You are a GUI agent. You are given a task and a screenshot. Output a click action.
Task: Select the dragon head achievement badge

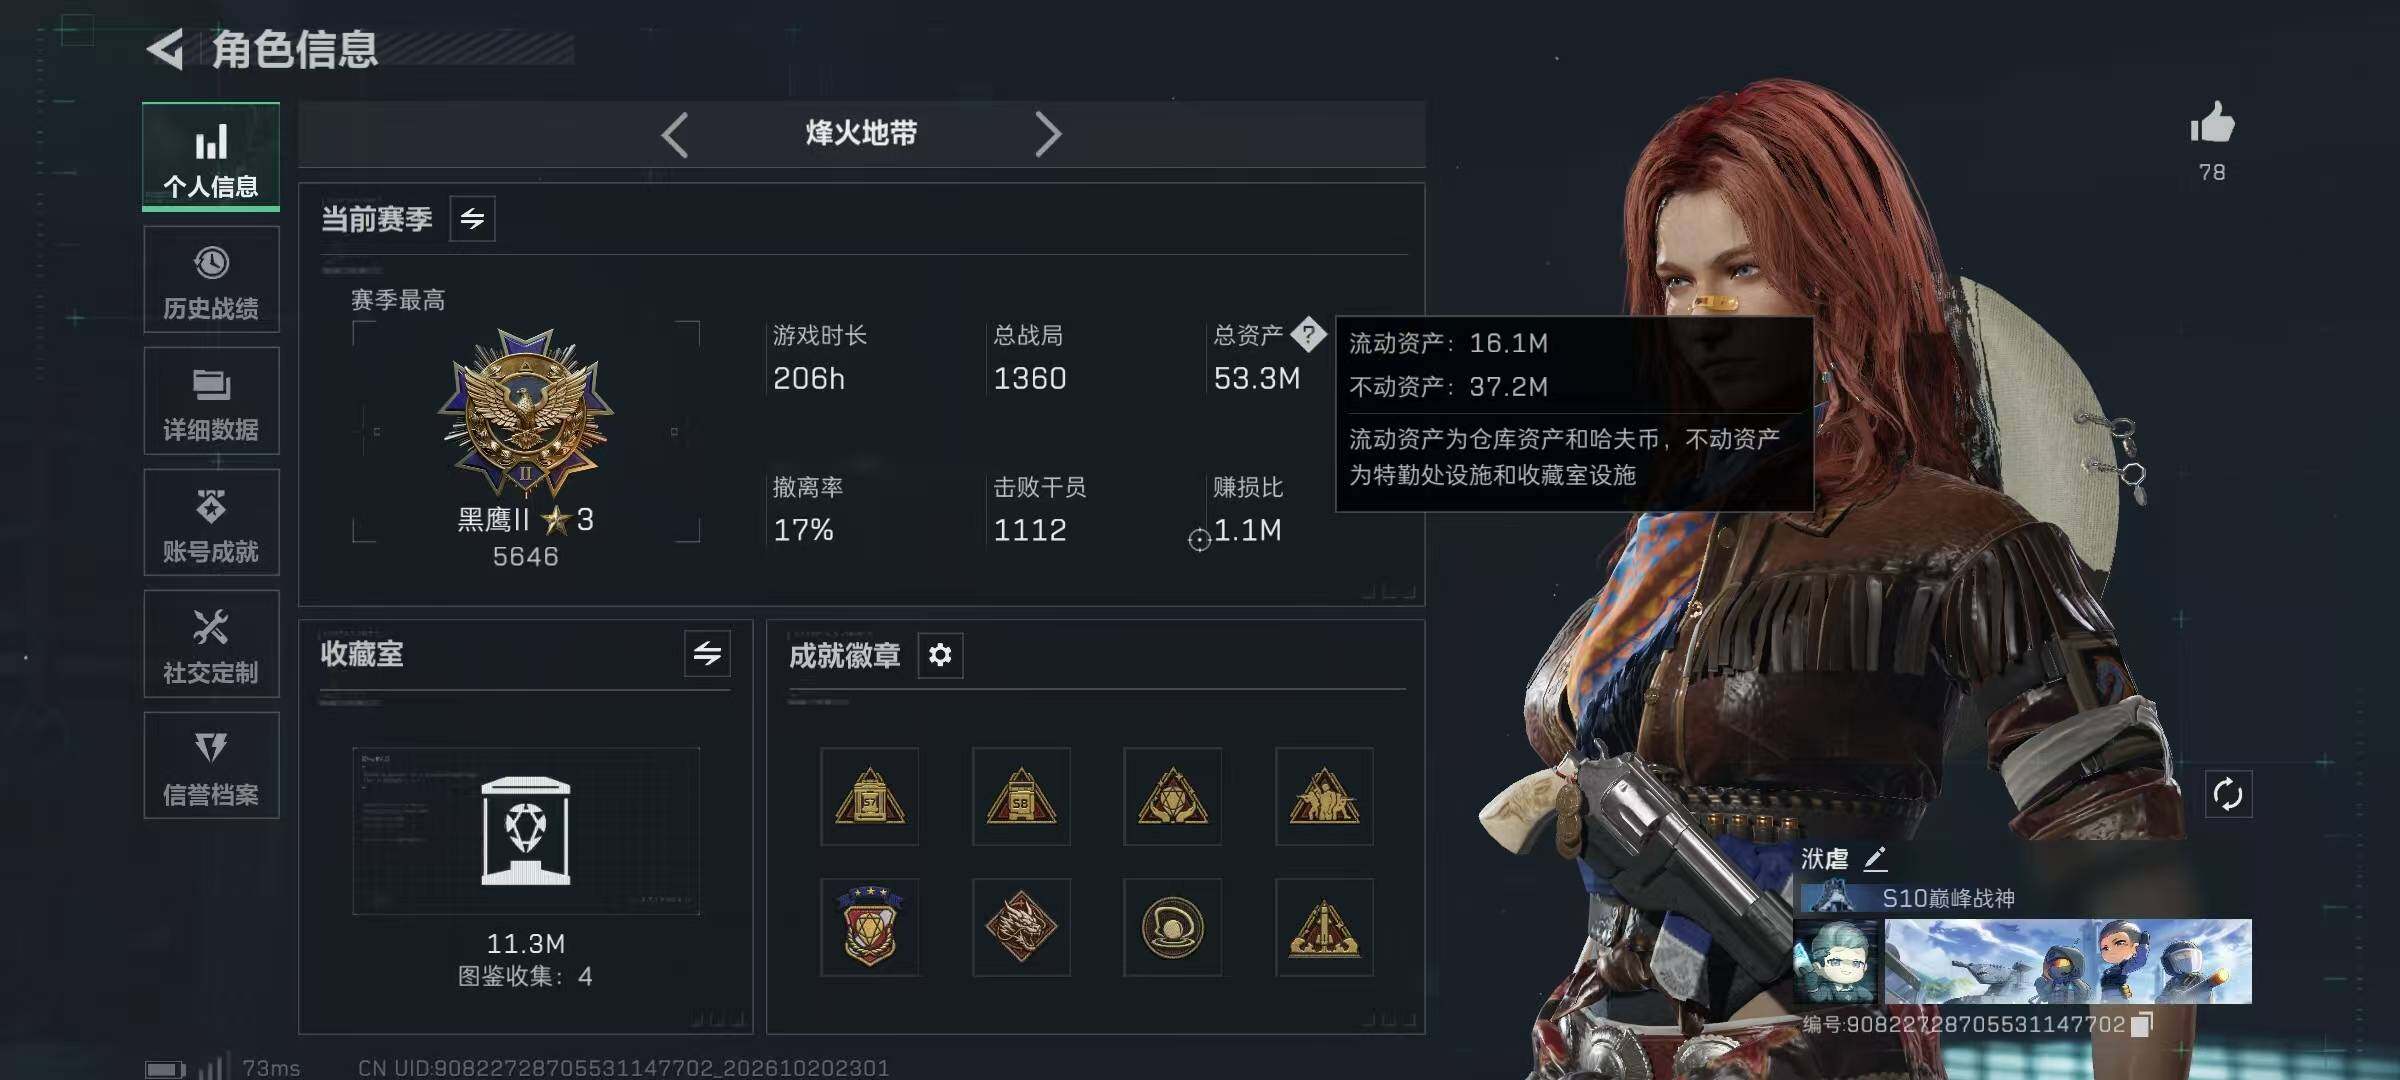pyautogui.click(x=1021, y=927)
